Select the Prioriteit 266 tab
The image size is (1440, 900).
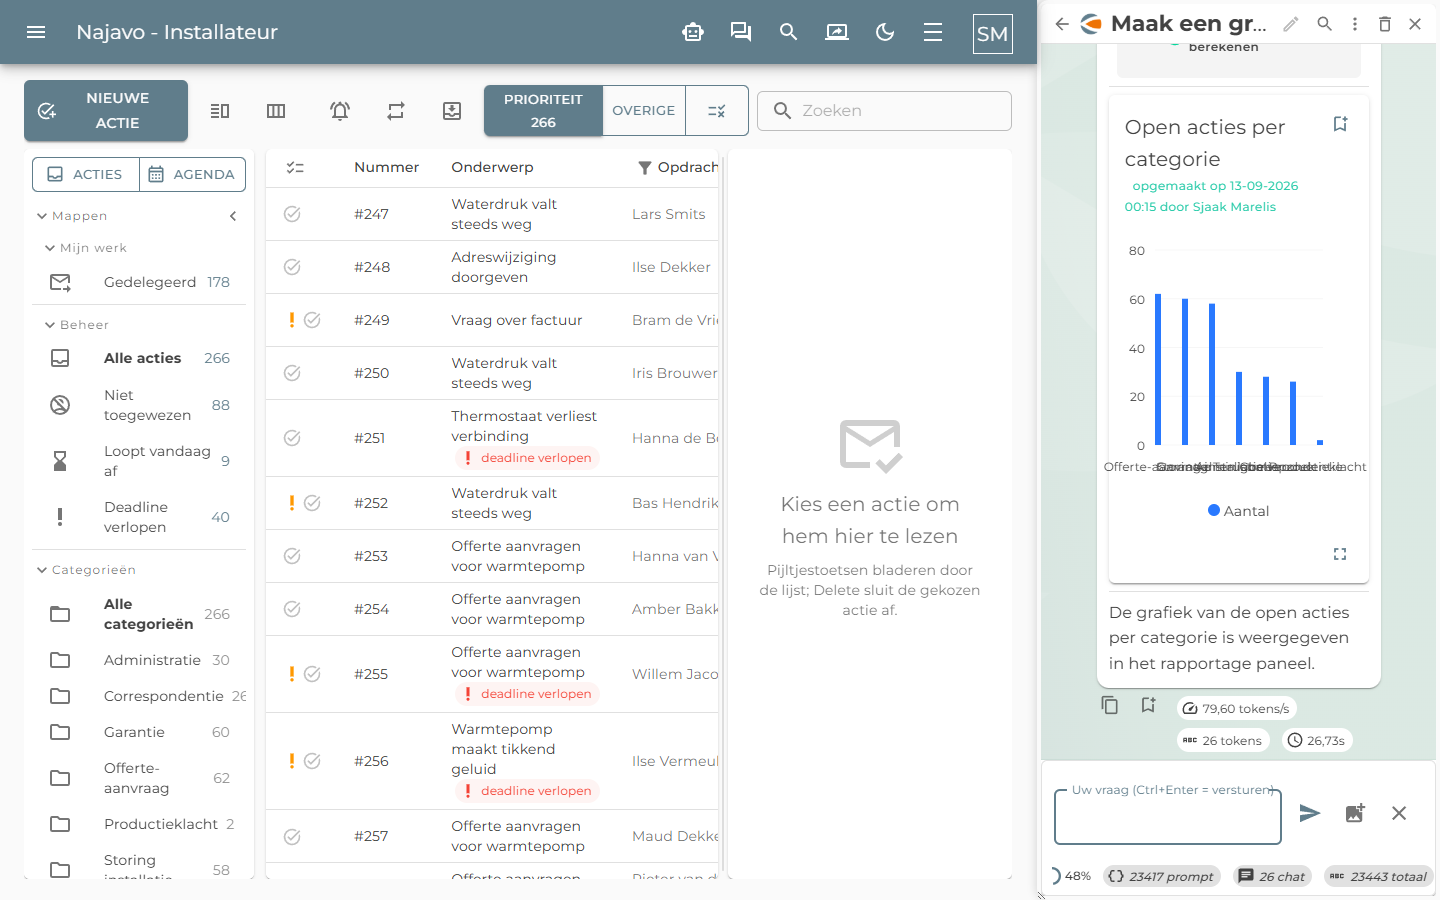[543, 111]
